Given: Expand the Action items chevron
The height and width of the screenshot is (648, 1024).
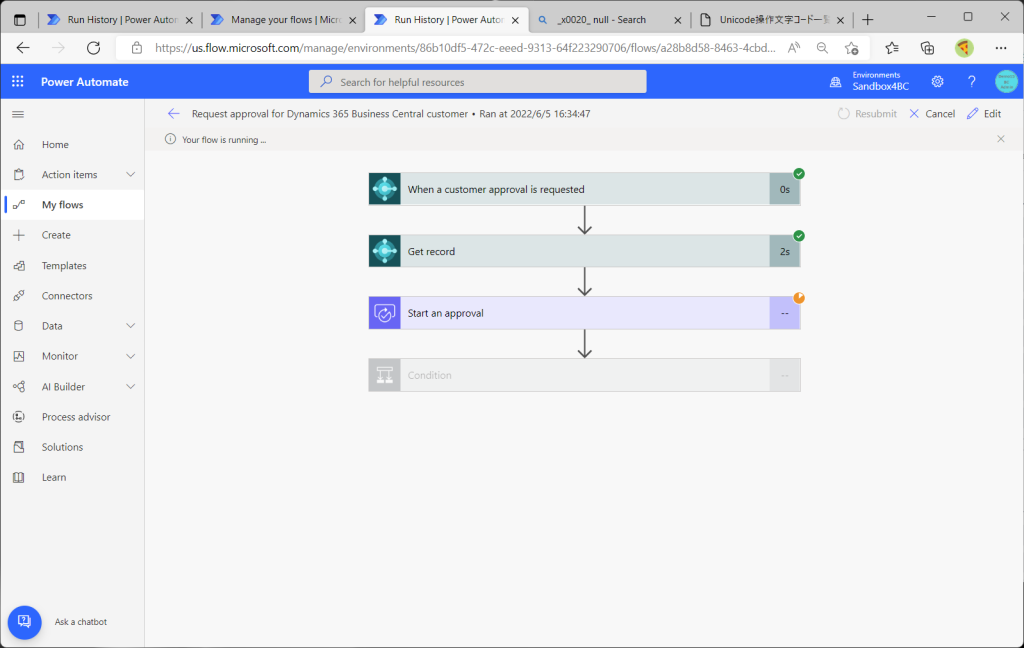Looking at the screenshot, I should coord(131,174).
